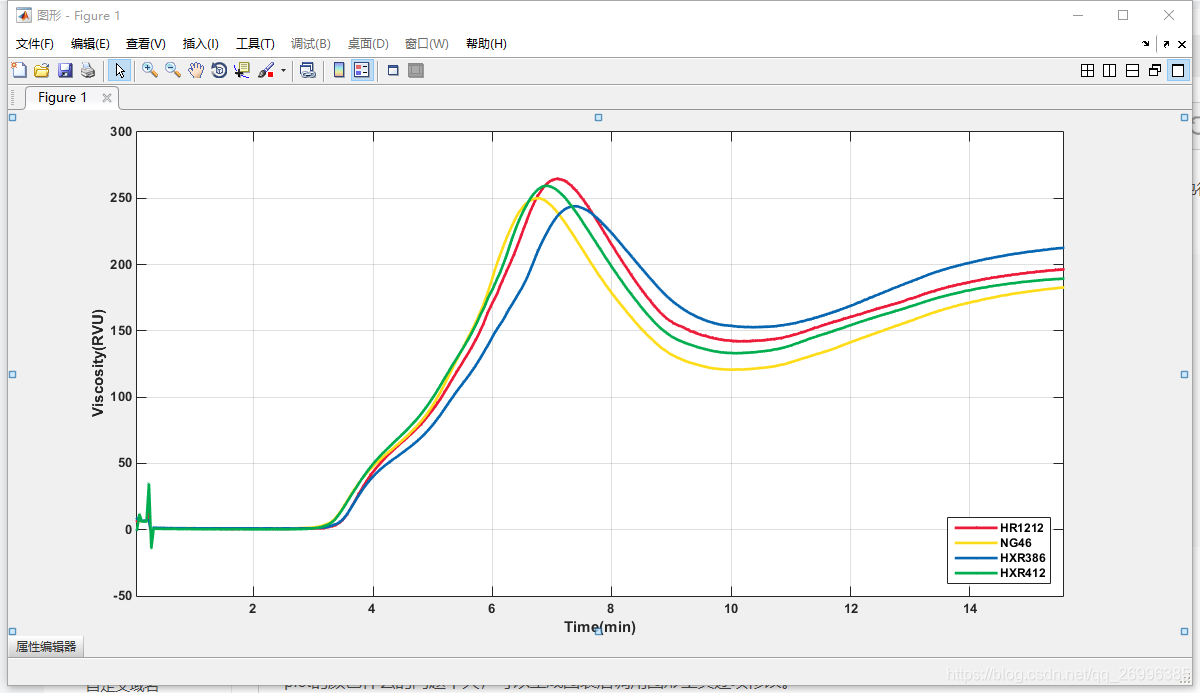Select the Rotate 3D tool
Viewport: 1200px width, 693px height.
coord(219,70)
